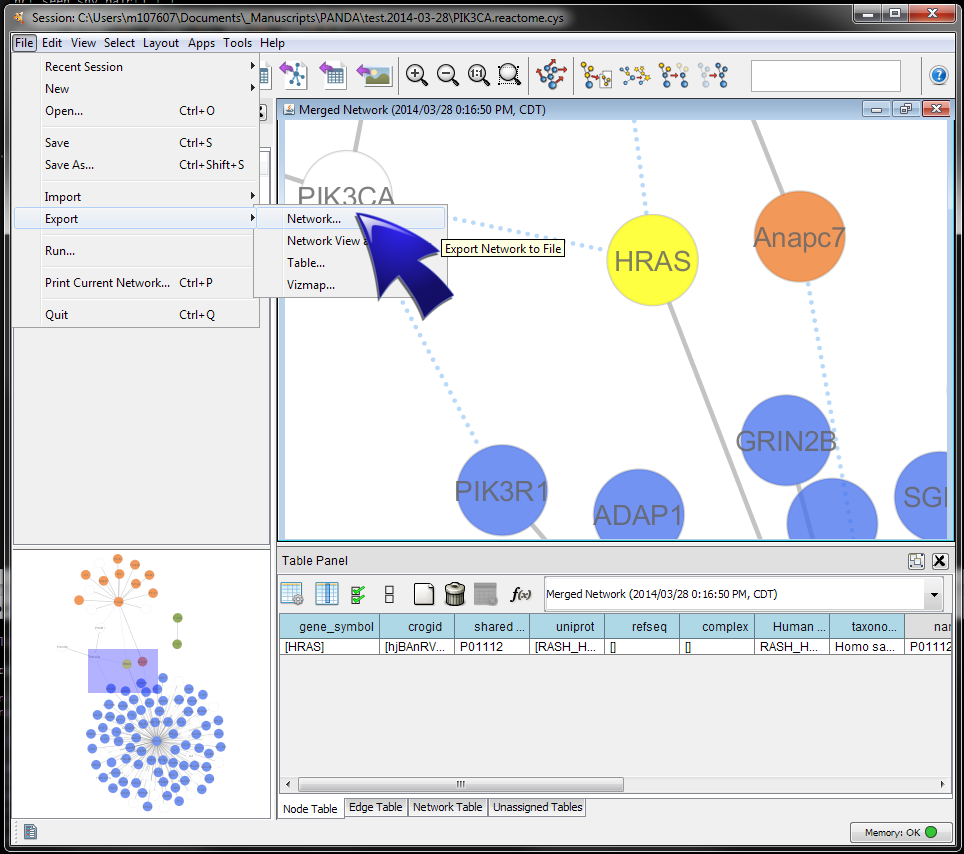
Task: Open the Help icon in the toolbar
Action: coord(938,75)
